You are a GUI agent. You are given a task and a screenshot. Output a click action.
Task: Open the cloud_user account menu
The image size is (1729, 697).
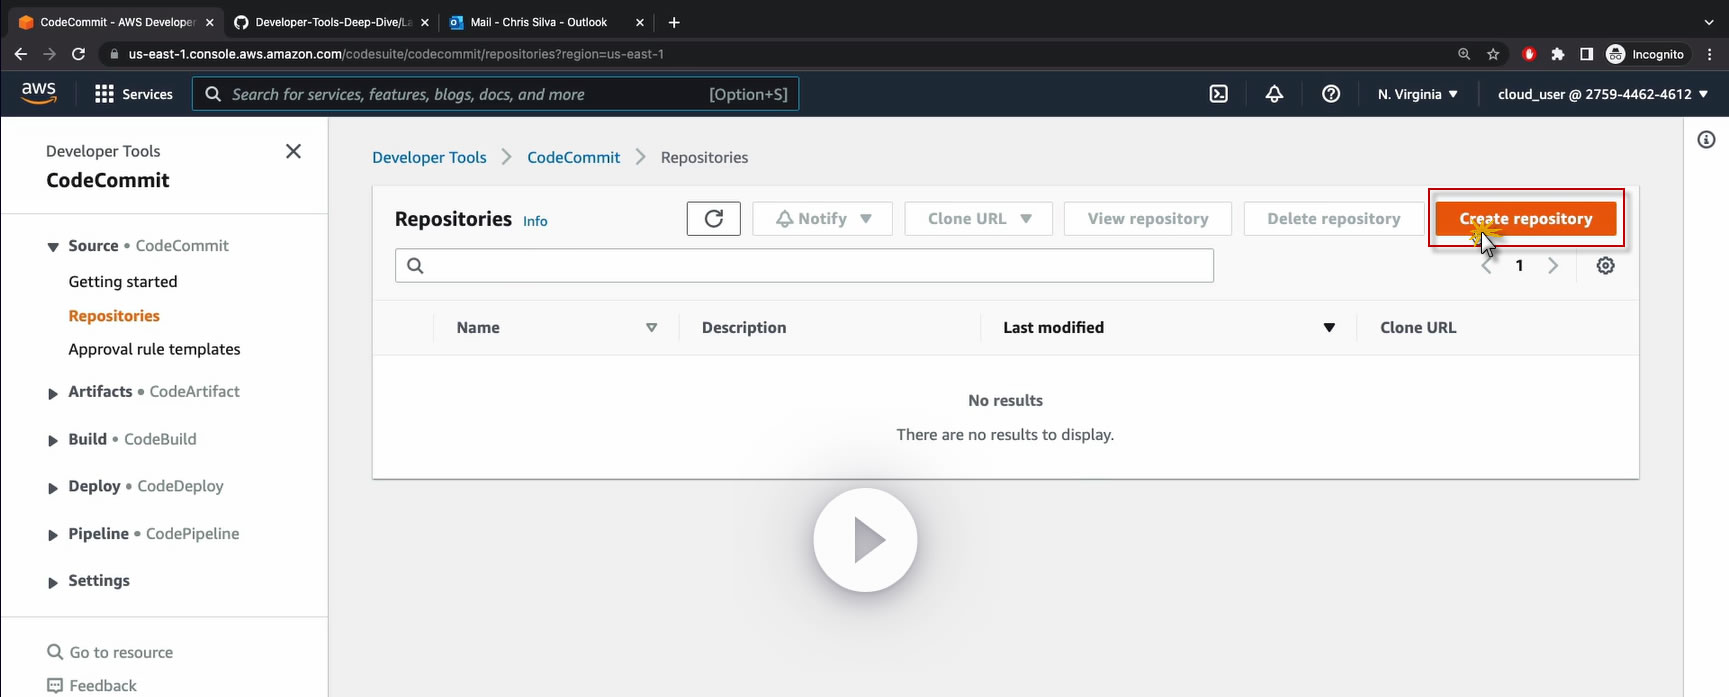click(x=1603, y=94)
